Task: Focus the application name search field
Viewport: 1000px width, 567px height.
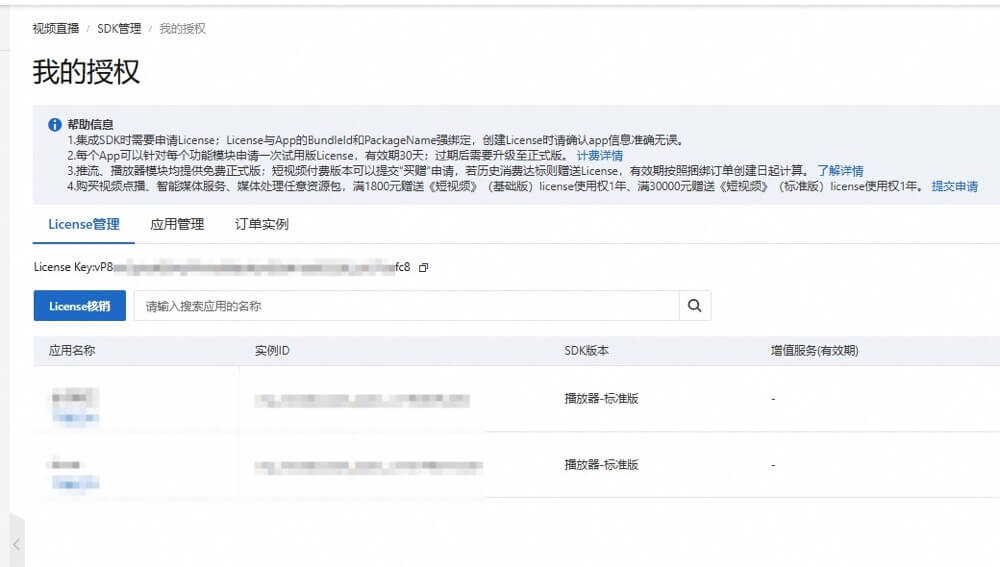Action: point(407,306)
